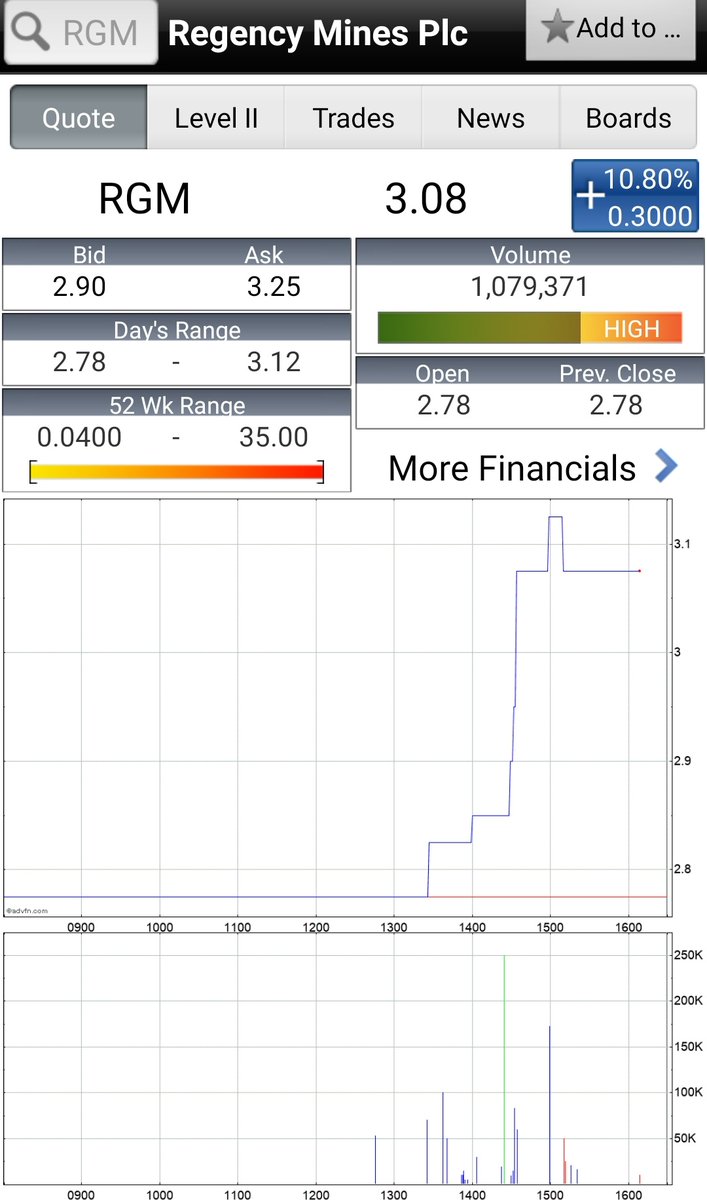Viewport: 707px width, 1200px height.
Task: Tap the Ask value 3.25
Action: pyautogui.click(x=274, y=286)
